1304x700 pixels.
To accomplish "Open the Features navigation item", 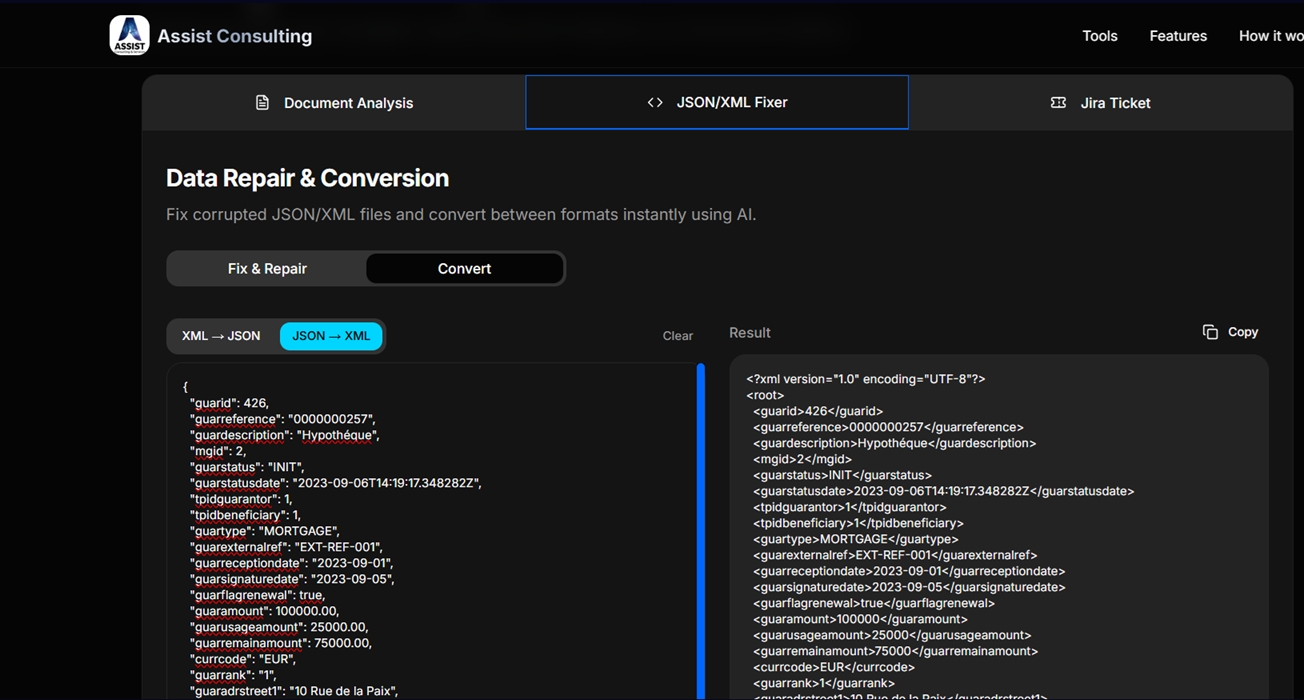I will 1178,36.
